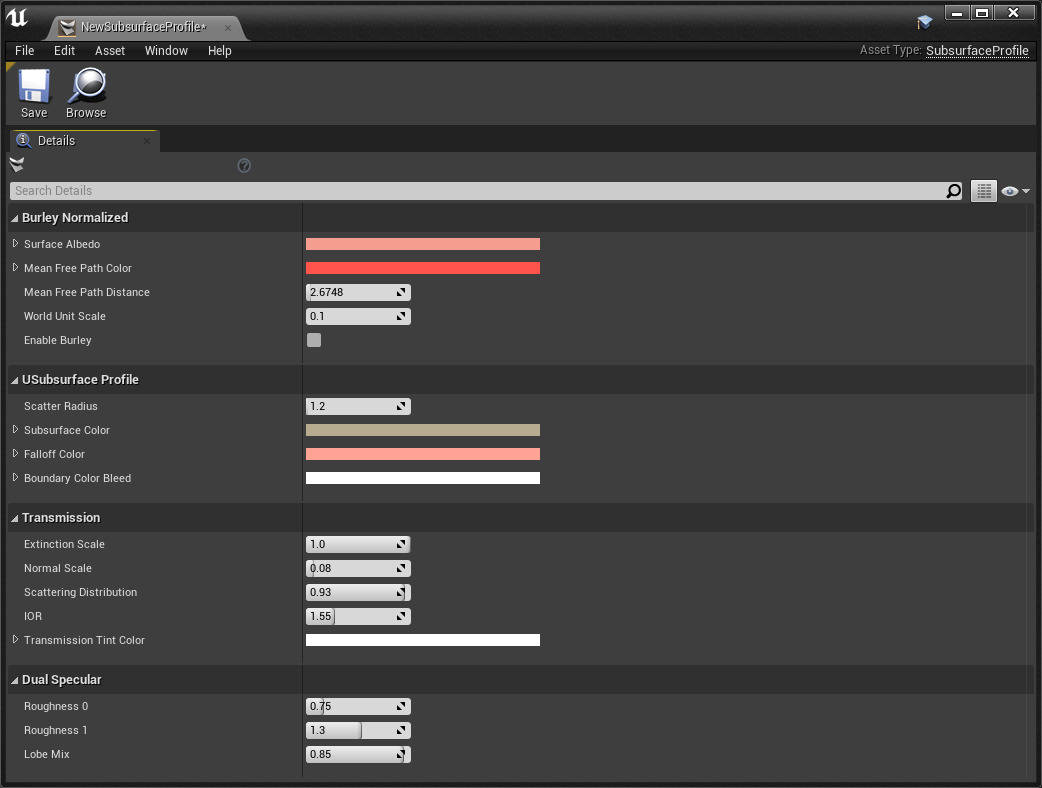Select the Details tab
The image size is (1042, 788).
pyautogui.click(x=84, y=141)
